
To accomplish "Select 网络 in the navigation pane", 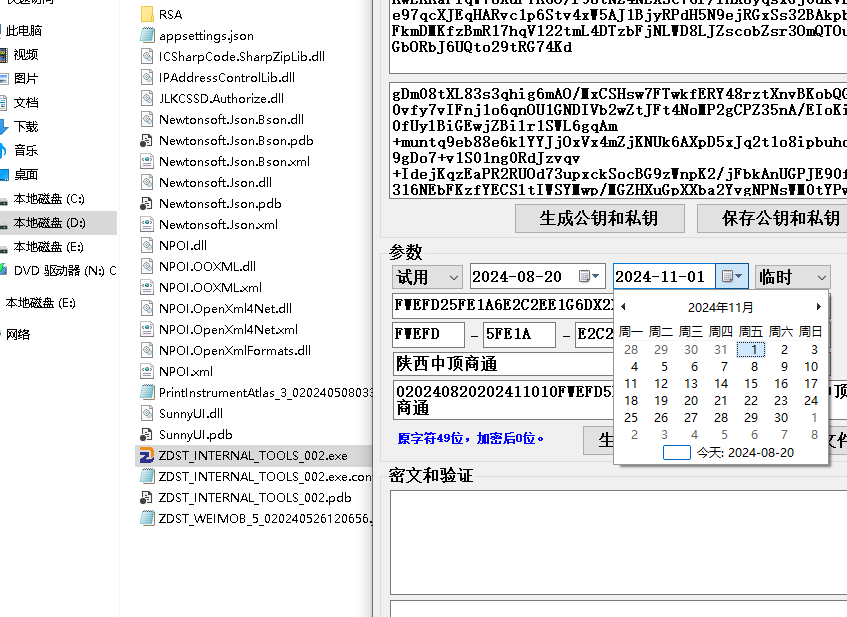I will coord(18,334).
